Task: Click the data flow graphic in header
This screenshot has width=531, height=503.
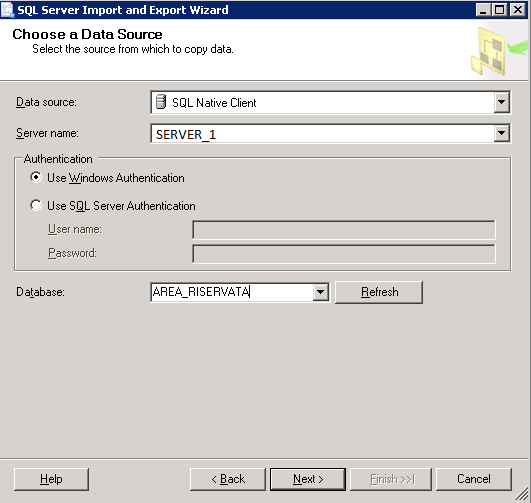Action: click(499, 51)
